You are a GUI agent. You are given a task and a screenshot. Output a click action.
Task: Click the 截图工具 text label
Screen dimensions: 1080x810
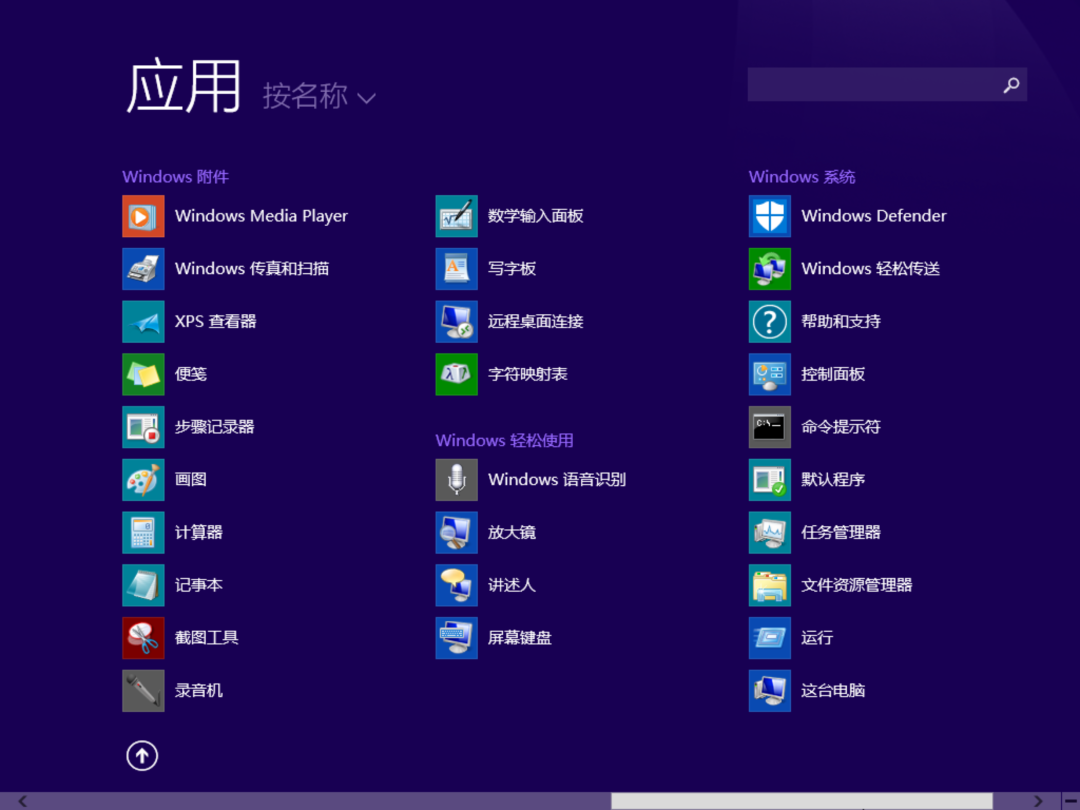coord(207,638)
